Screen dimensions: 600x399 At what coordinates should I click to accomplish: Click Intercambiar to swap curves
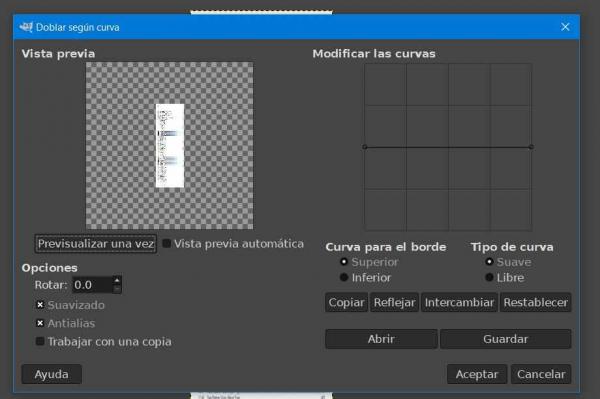click(459, 303)
